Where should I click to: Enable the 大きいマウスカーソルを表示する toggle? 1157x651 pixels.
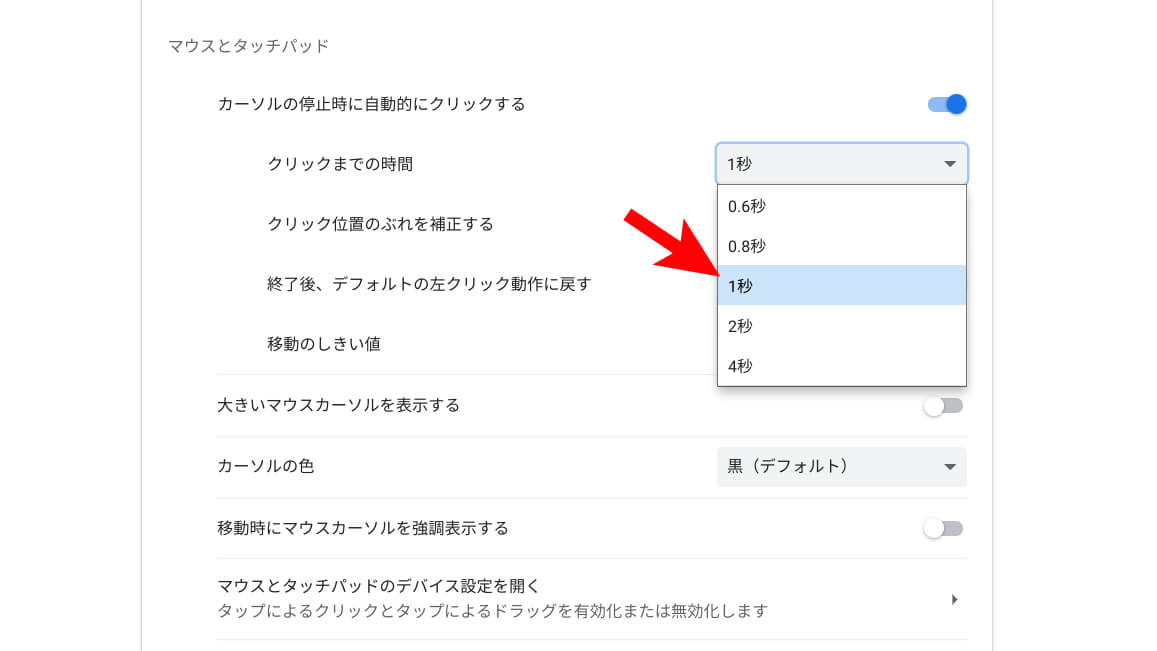(x=943, y=406)
